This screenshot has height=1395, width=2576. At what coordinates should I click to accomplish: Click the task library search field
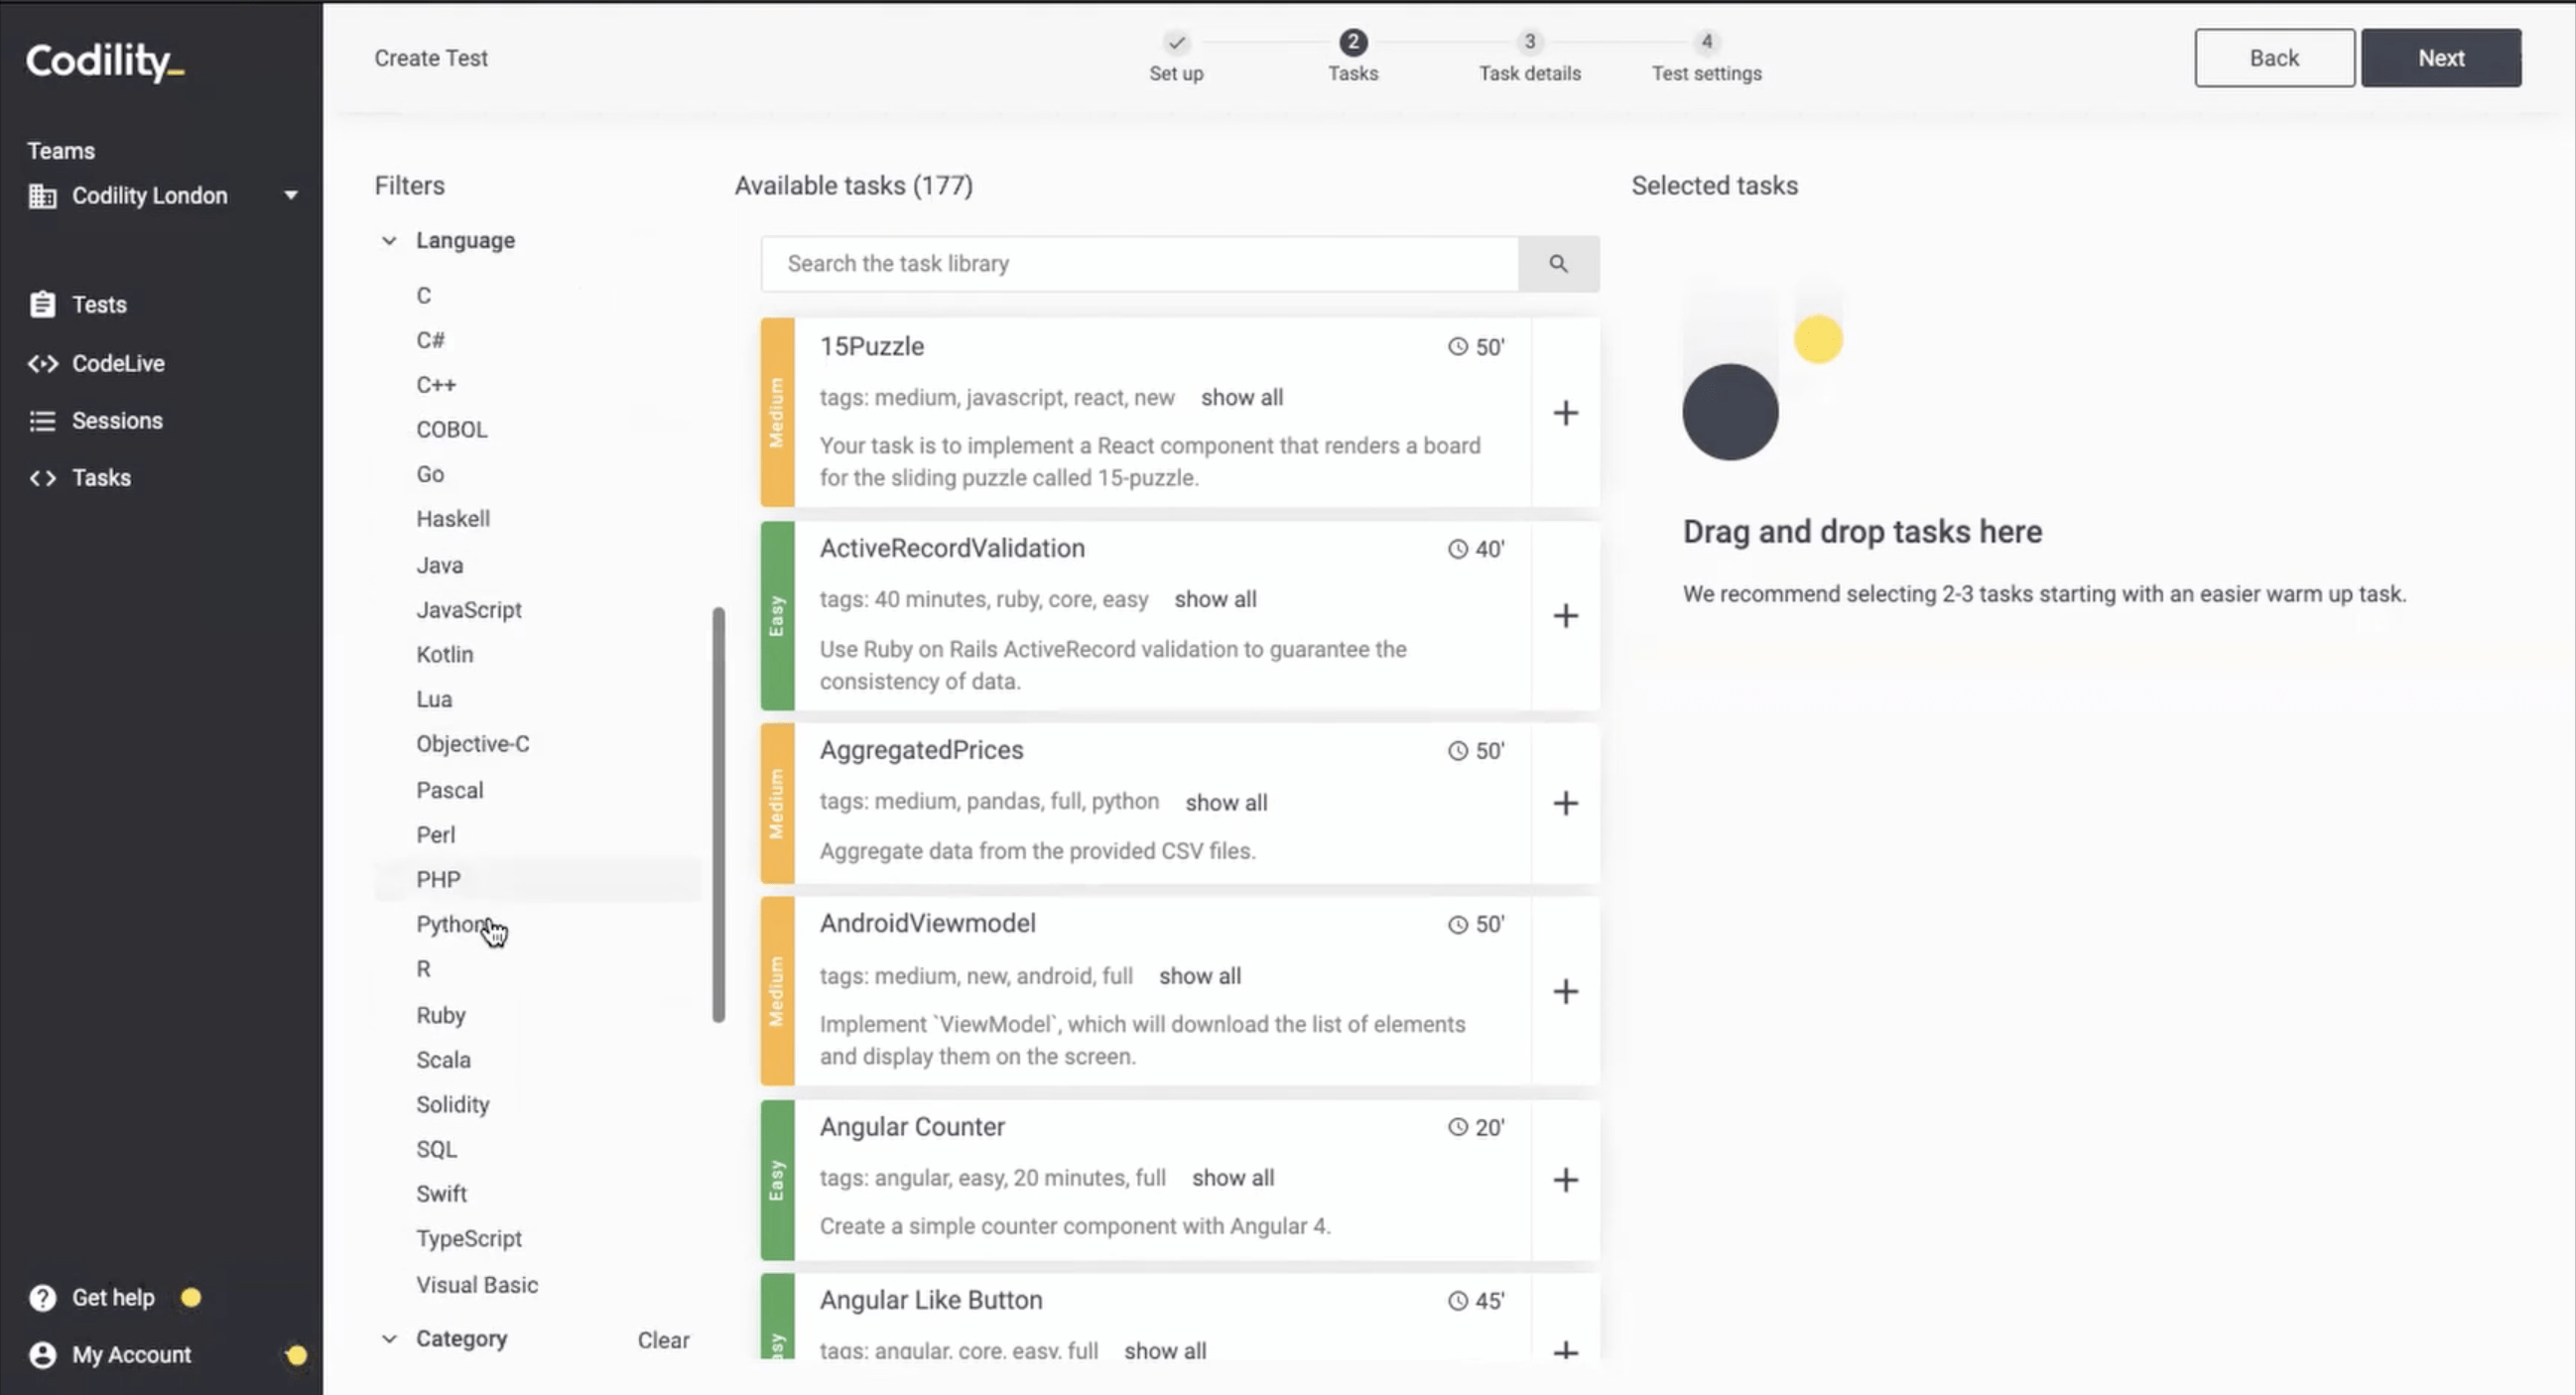[x=1138, y=263]
